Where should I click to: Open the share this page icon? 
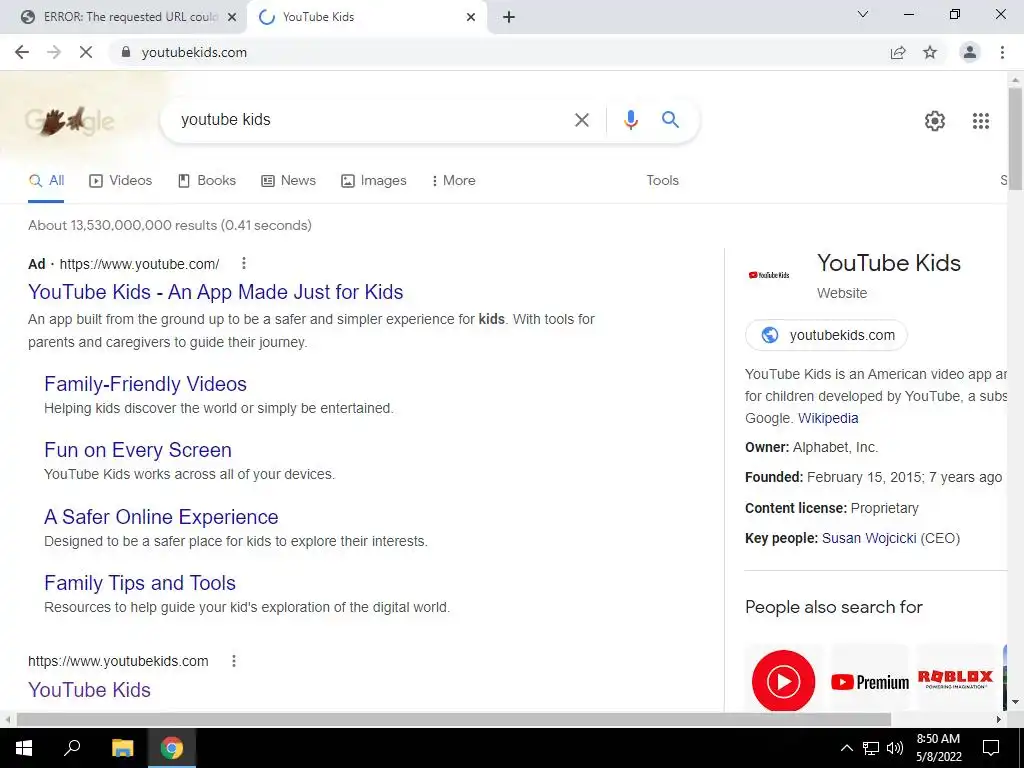point(898,52)
